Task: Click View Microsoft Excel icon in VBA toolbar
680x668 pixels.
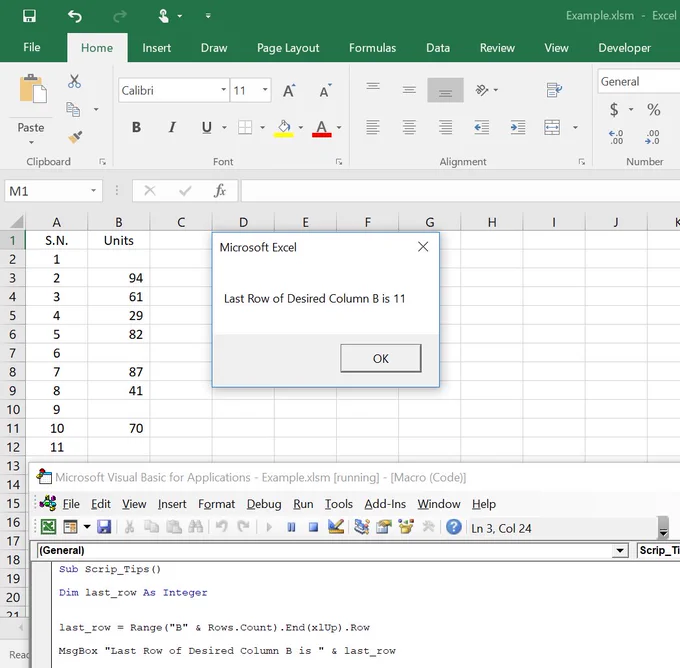Action: click(48, 527)
